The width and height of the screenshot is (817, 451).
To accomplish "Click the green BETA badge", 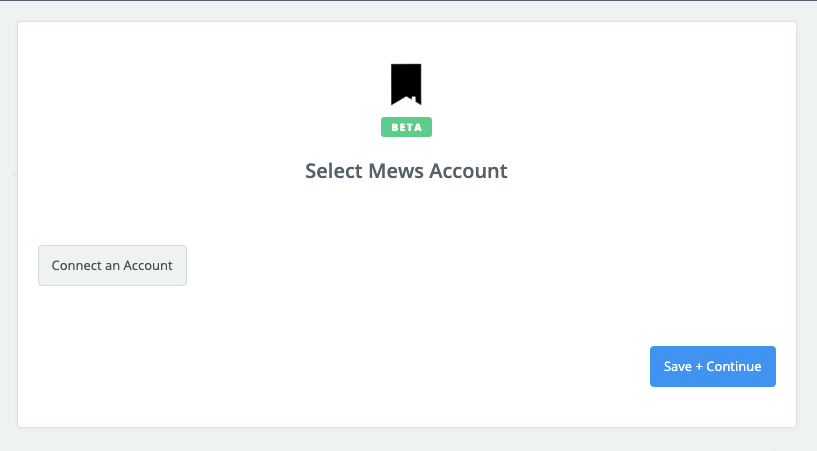I will (x=406, y=127).
